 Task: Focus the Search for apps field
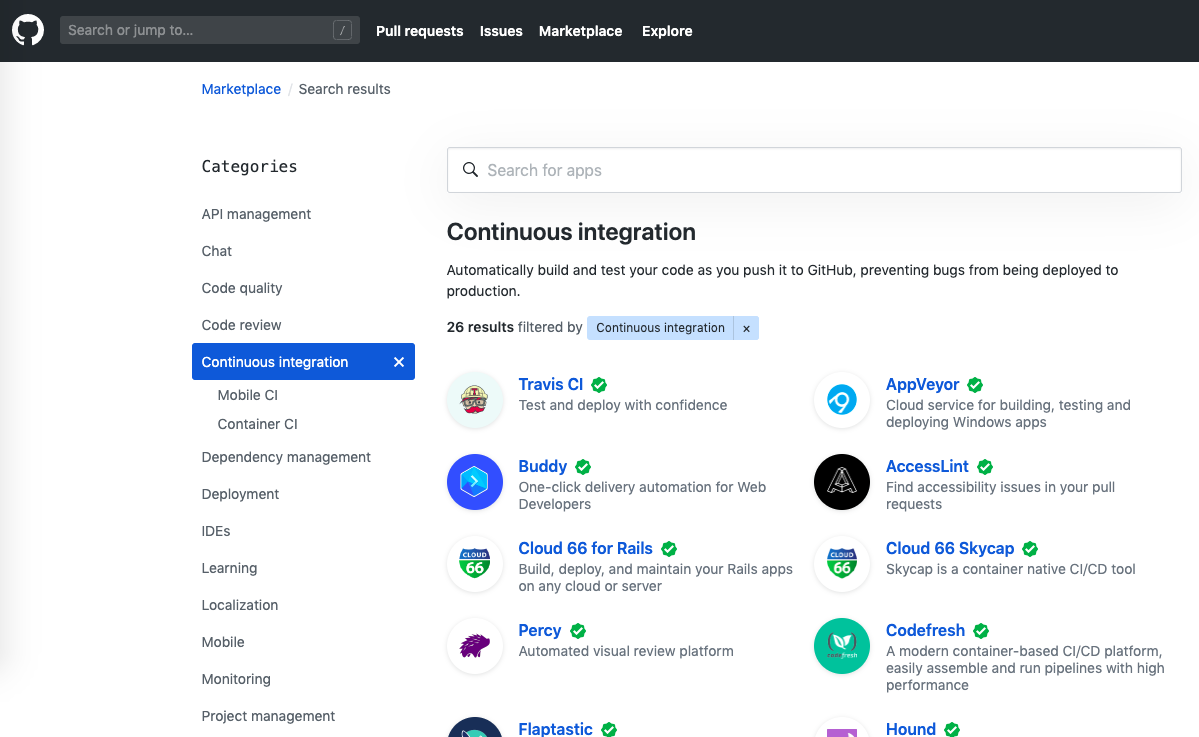coord(814,170)
